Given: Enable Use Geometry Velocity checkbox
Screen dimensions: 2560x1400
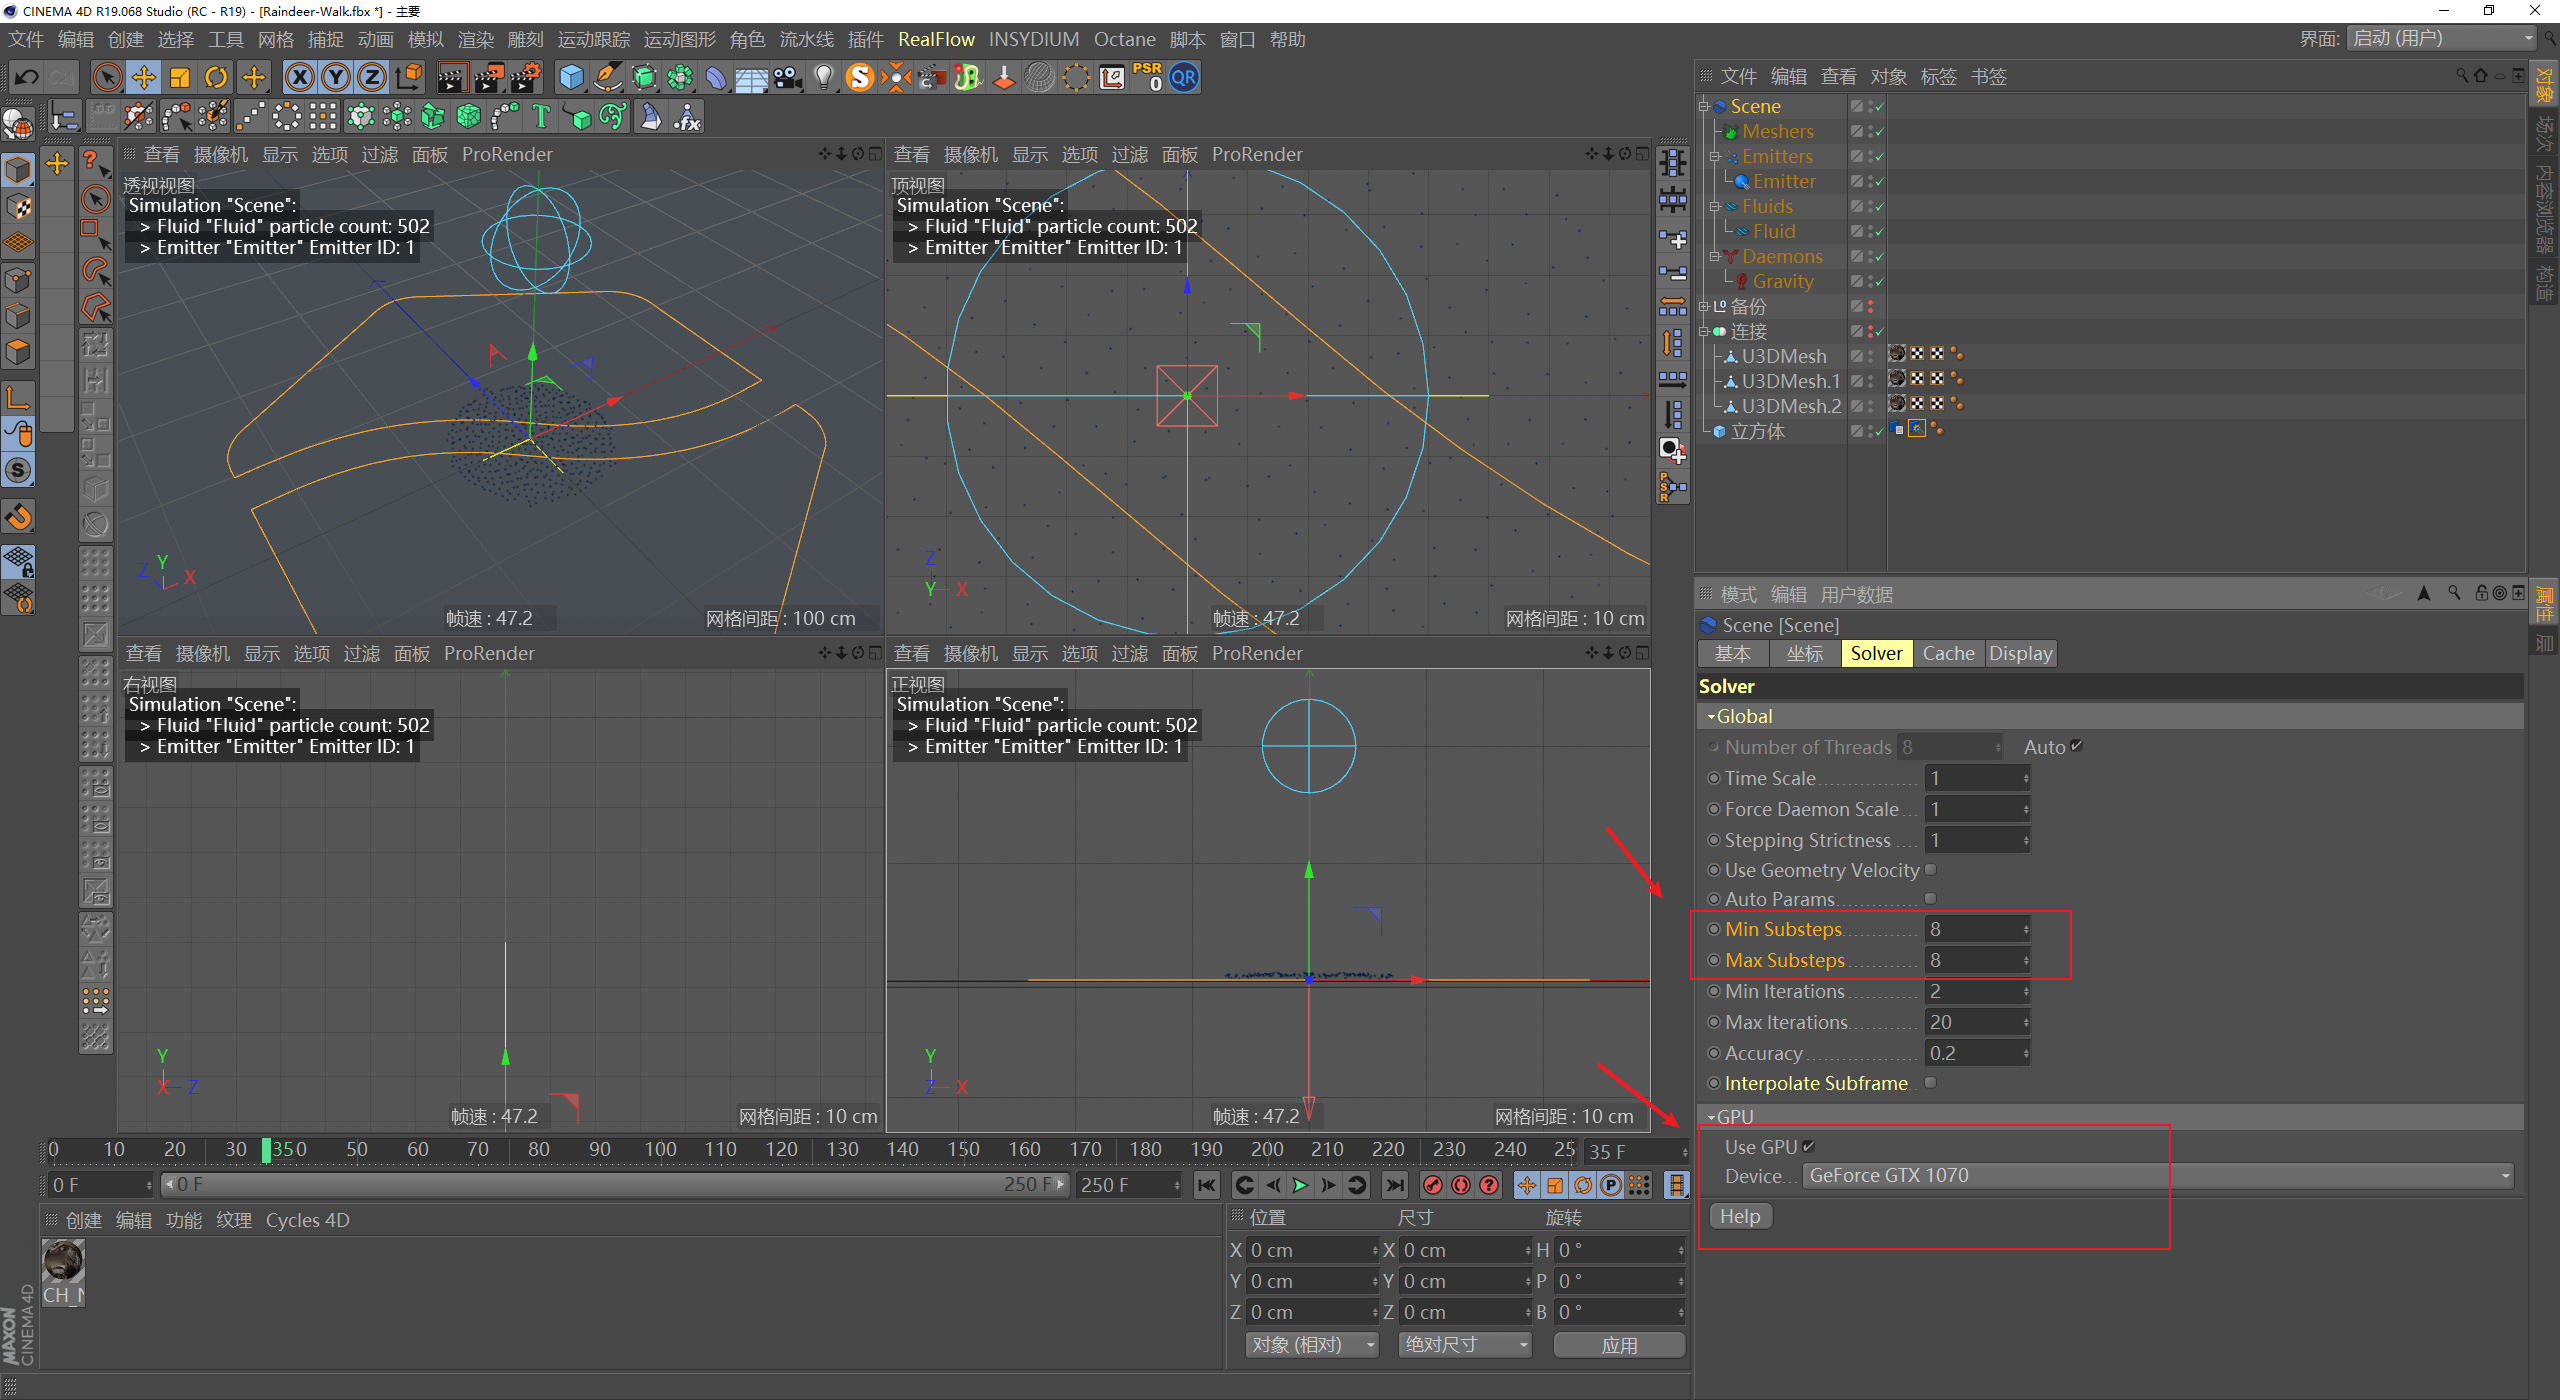Looking at the screenshot, I should pyautogui.click(x=1930, y=870).
